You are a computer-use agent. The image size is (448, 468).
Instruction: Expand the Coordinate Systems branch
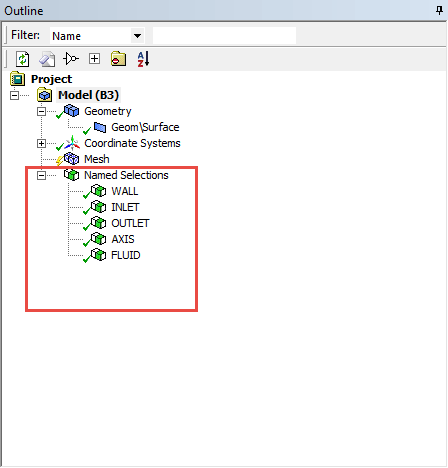pos(41,143)
